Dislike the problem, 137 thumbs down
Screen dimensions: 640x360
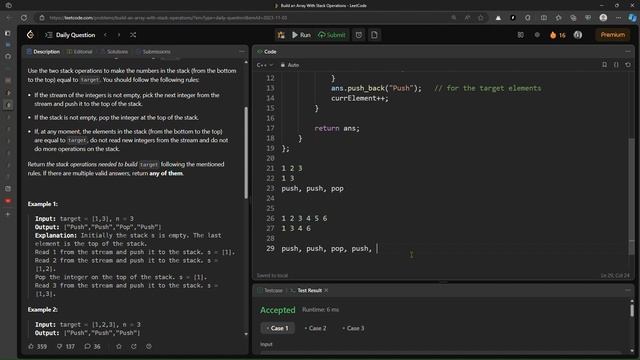[x=66, y=347]
